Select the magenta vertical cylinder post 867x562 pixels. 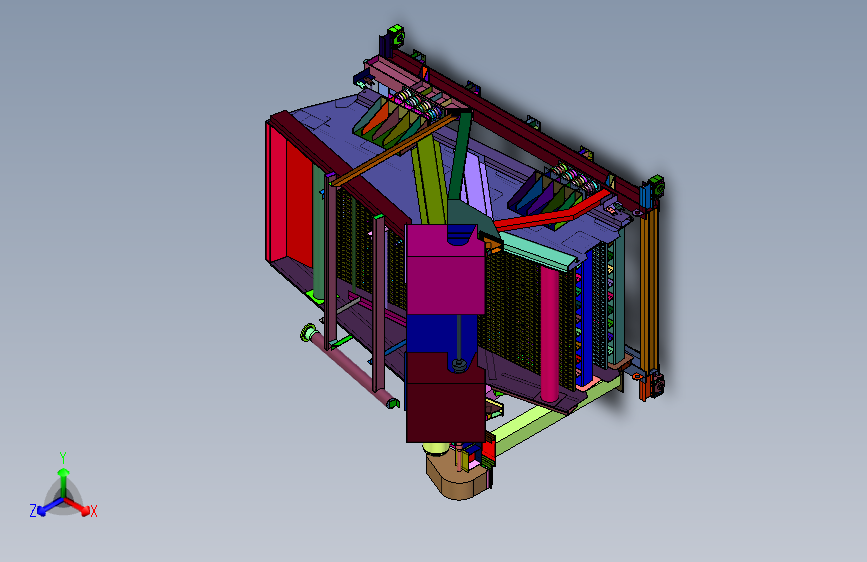coord(549,332)
